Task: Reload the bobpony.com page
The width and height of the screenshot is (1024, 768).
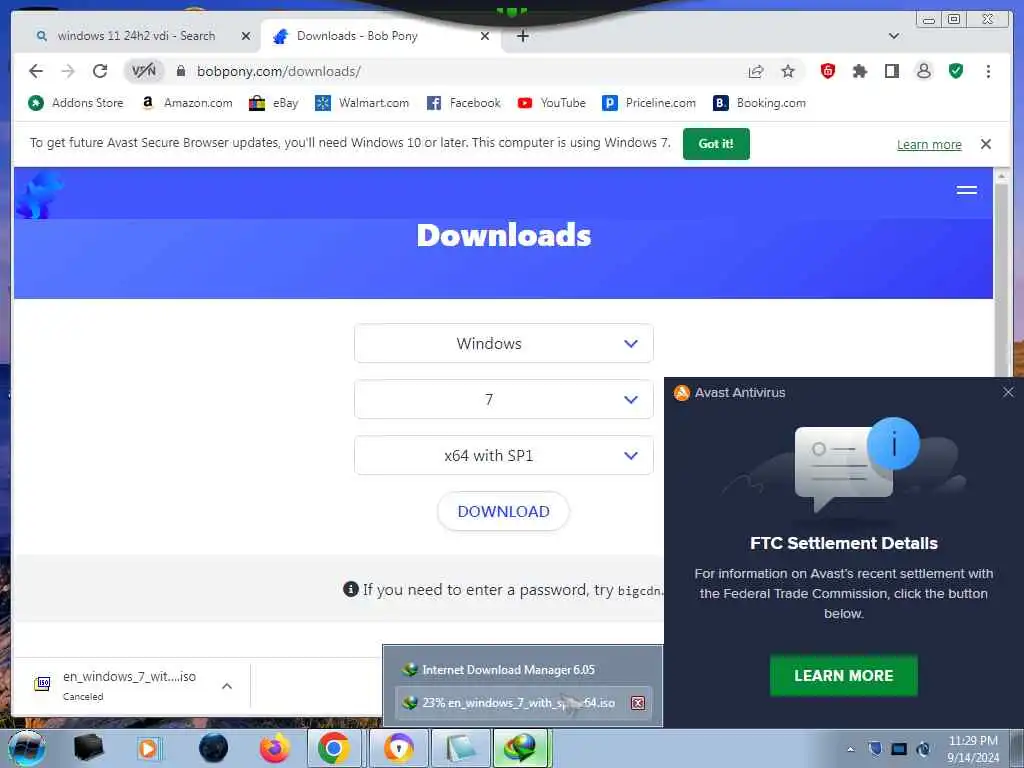Action: 100,71
